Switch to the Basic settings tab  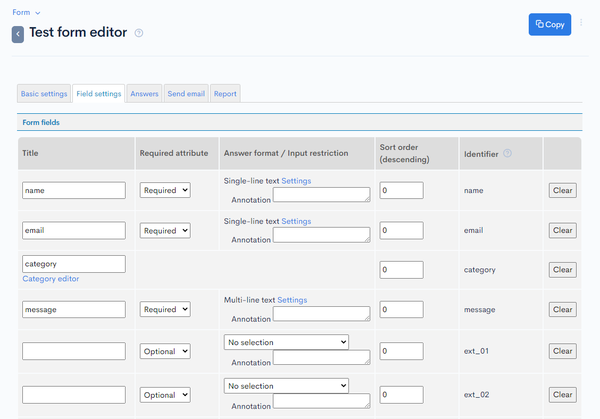[44, 94]
